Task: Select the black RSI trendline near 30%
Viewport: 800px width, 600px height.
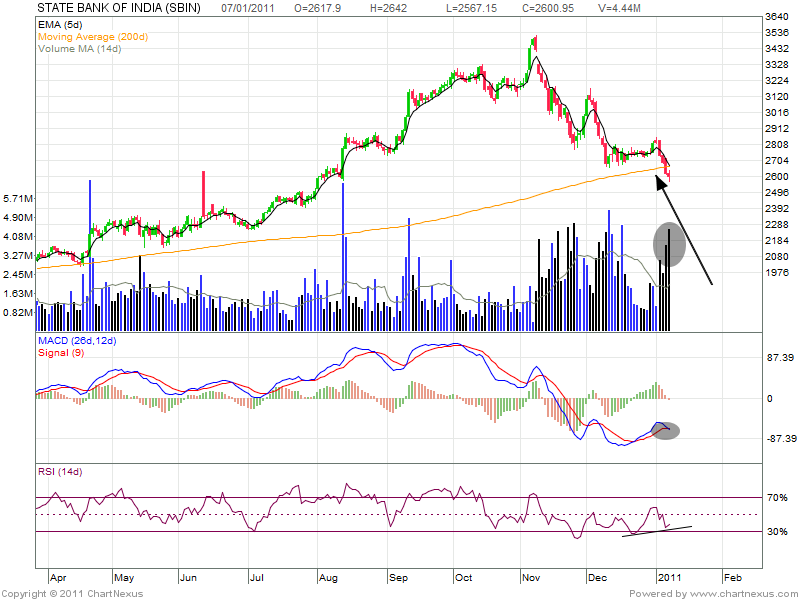Action: (656, 531)
